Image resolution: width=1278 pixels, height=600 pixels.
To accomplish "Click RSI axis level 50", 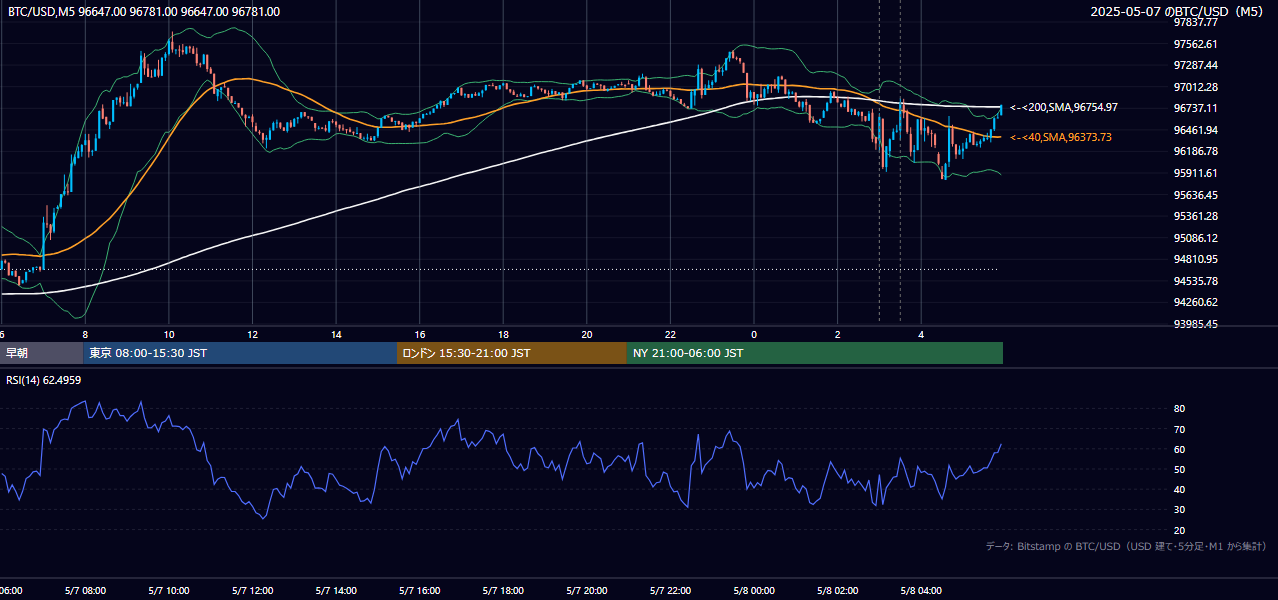I will click(1179, 469).
